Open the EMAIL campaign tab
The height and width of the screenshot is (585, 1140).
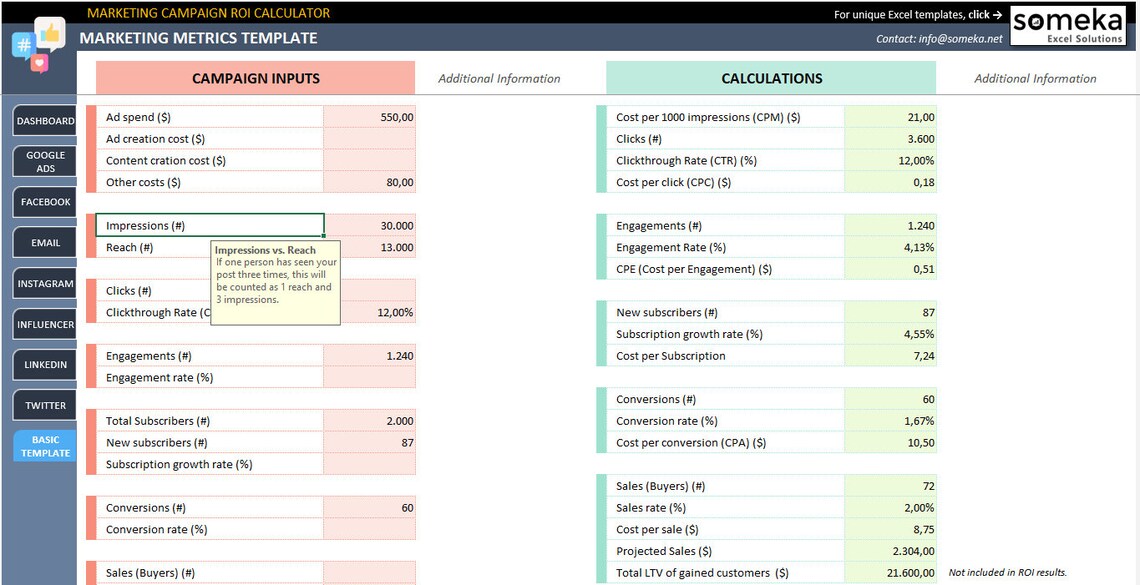click(44, 242)
